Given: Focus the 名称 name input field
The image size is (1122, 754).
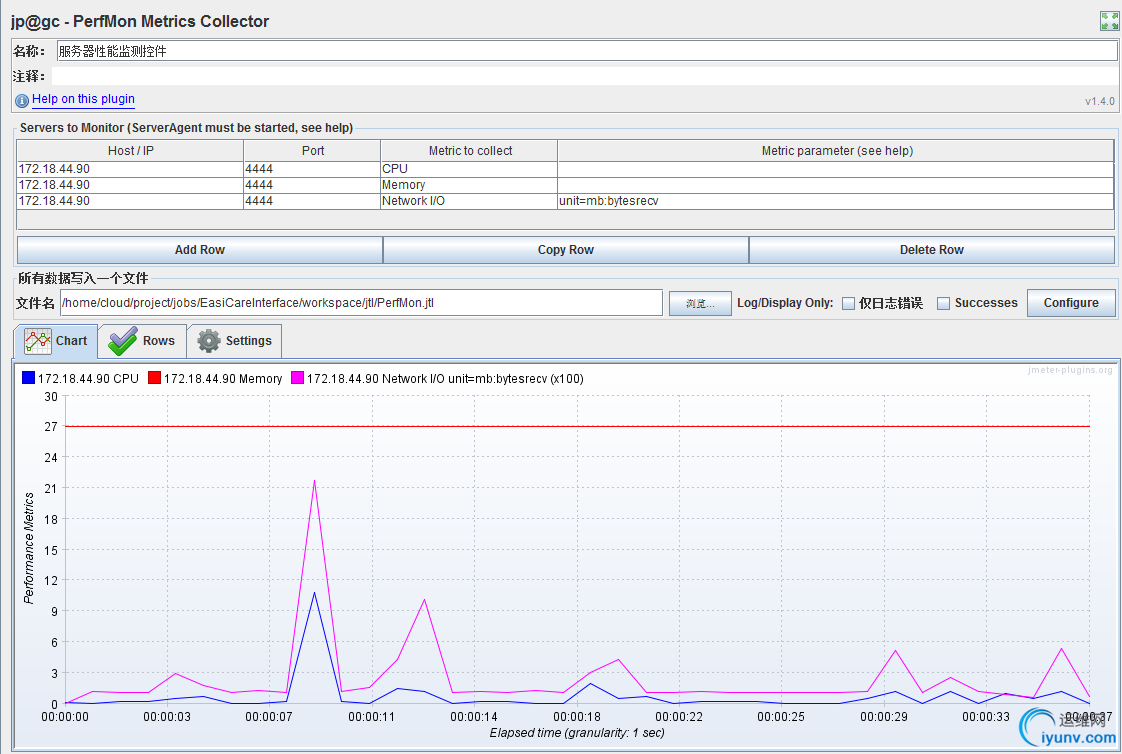Looking at the screenshot, I should pos(587,51).
